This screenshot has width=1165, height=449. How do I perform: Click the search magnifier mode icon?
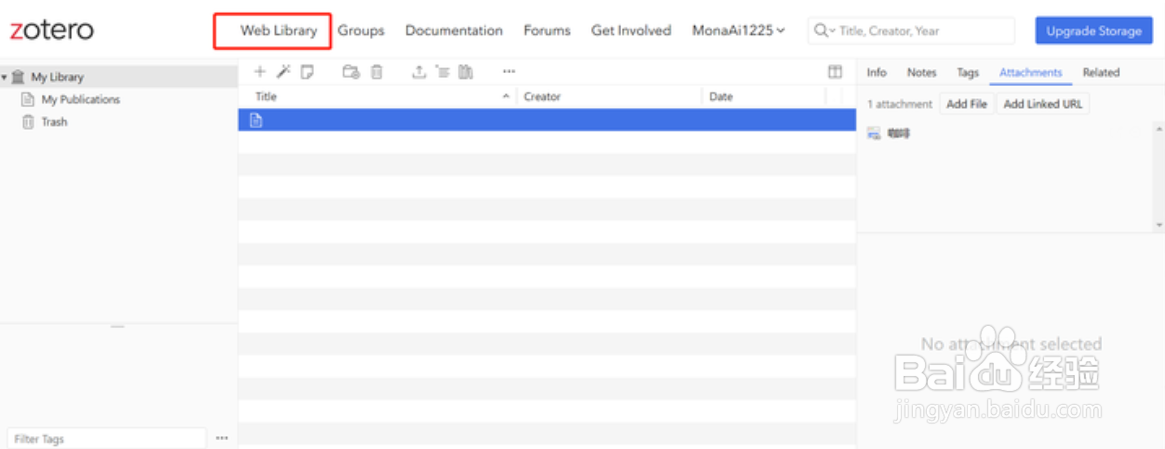(824, 30)
